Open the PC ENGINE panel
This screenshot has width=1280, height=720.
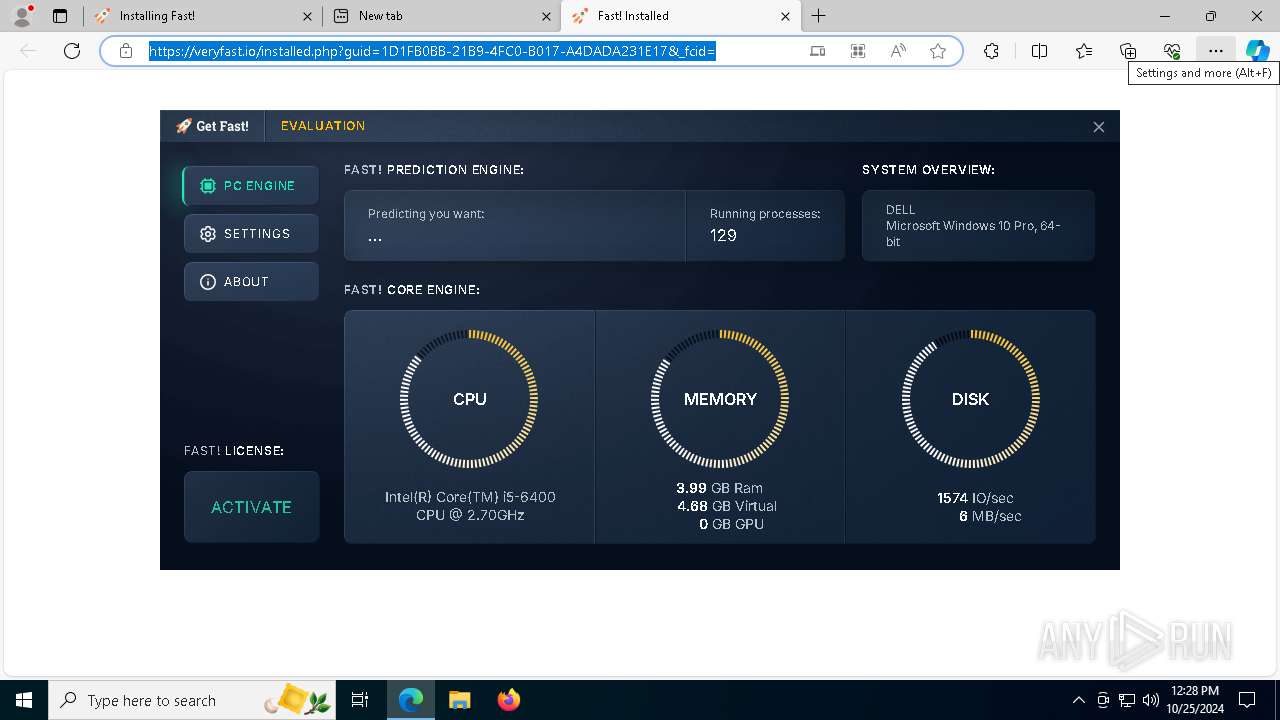click(x=251, y=186)
